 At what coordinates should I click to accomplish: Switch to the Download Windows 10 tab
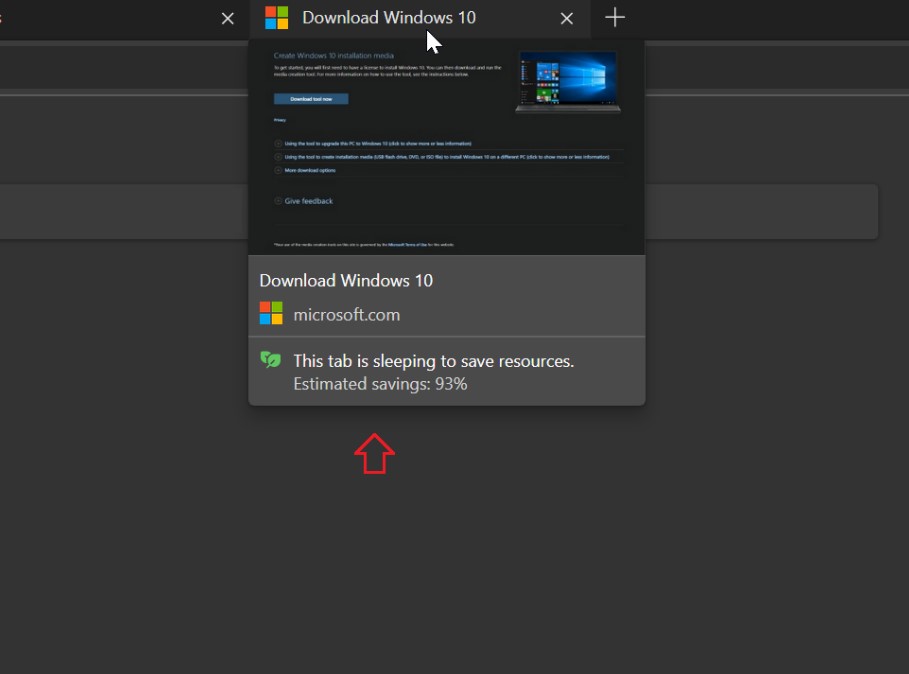pos(390,17)
